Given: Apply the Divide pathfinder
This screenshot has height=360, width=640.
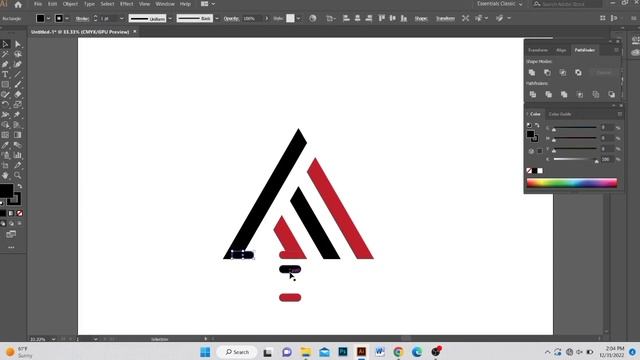Looking at the screenshot, I should tap(533, 94).
